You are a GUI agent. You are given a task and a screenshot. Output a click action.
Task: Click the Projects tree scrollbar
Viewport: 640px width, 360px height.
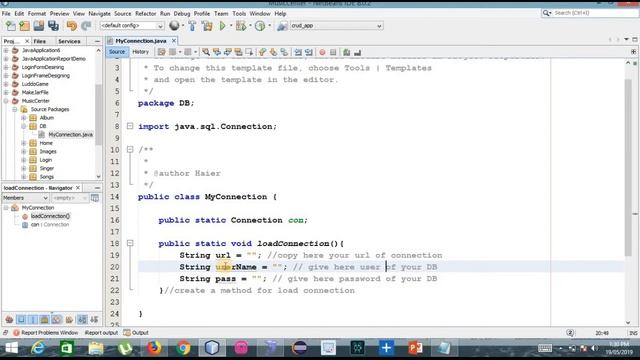pyautogui.click(x=98, y=114)
